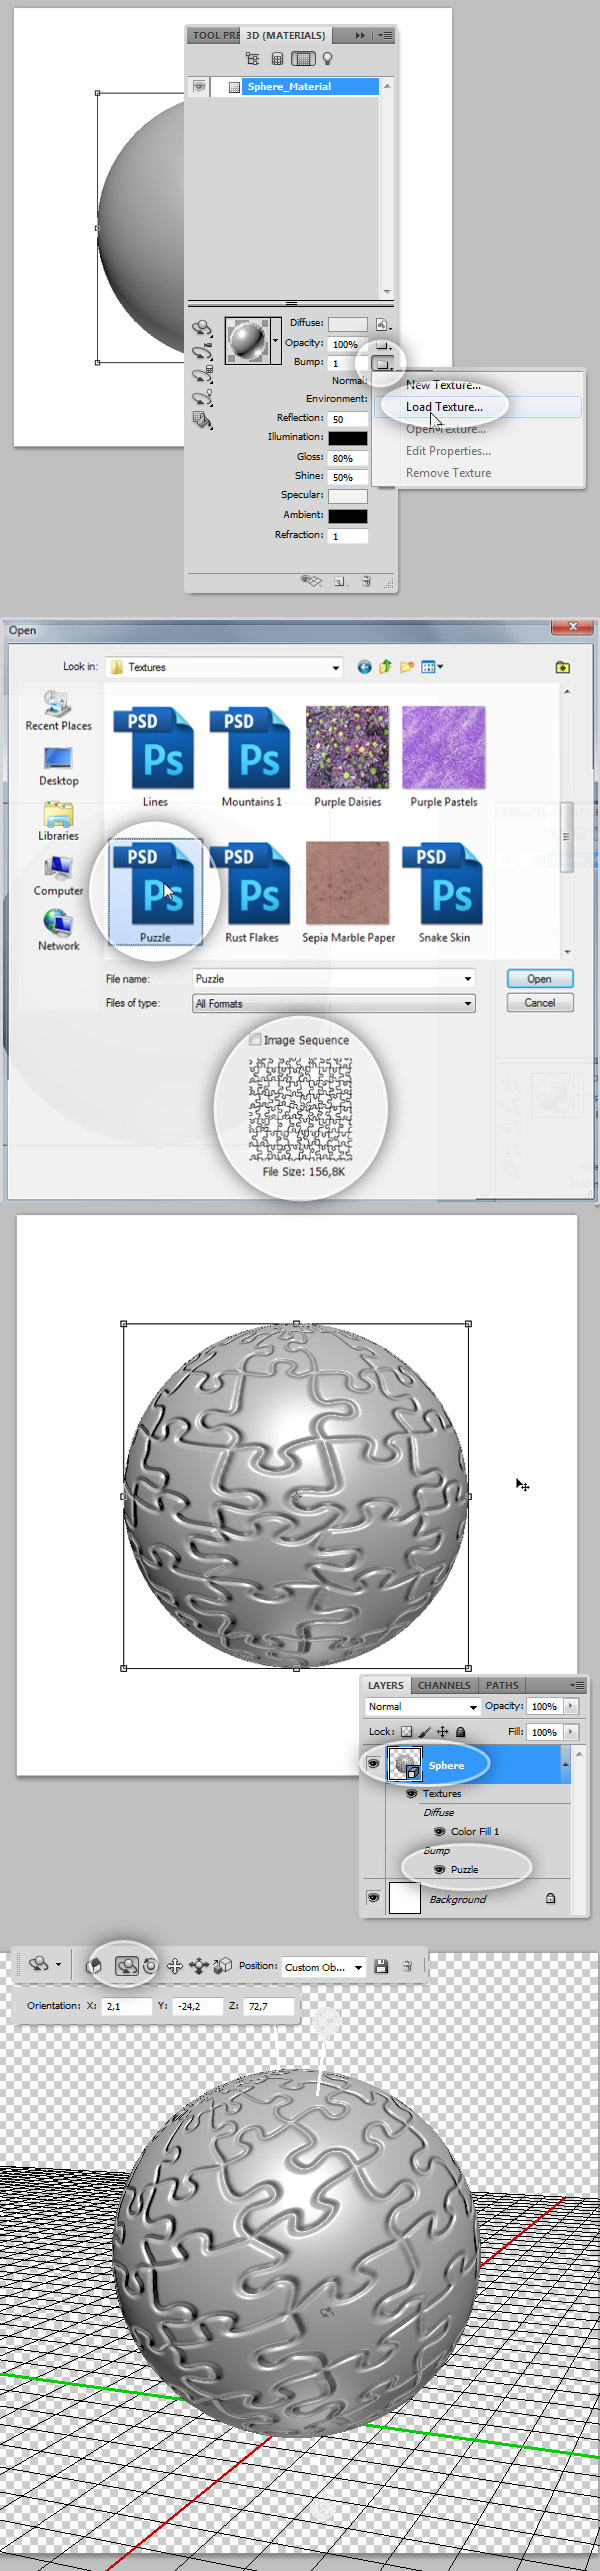Click the 3D object rotate tool icon
The height and width of the screenshot is (2571, 600).
pyautogui.click(x=95, y=1965)
